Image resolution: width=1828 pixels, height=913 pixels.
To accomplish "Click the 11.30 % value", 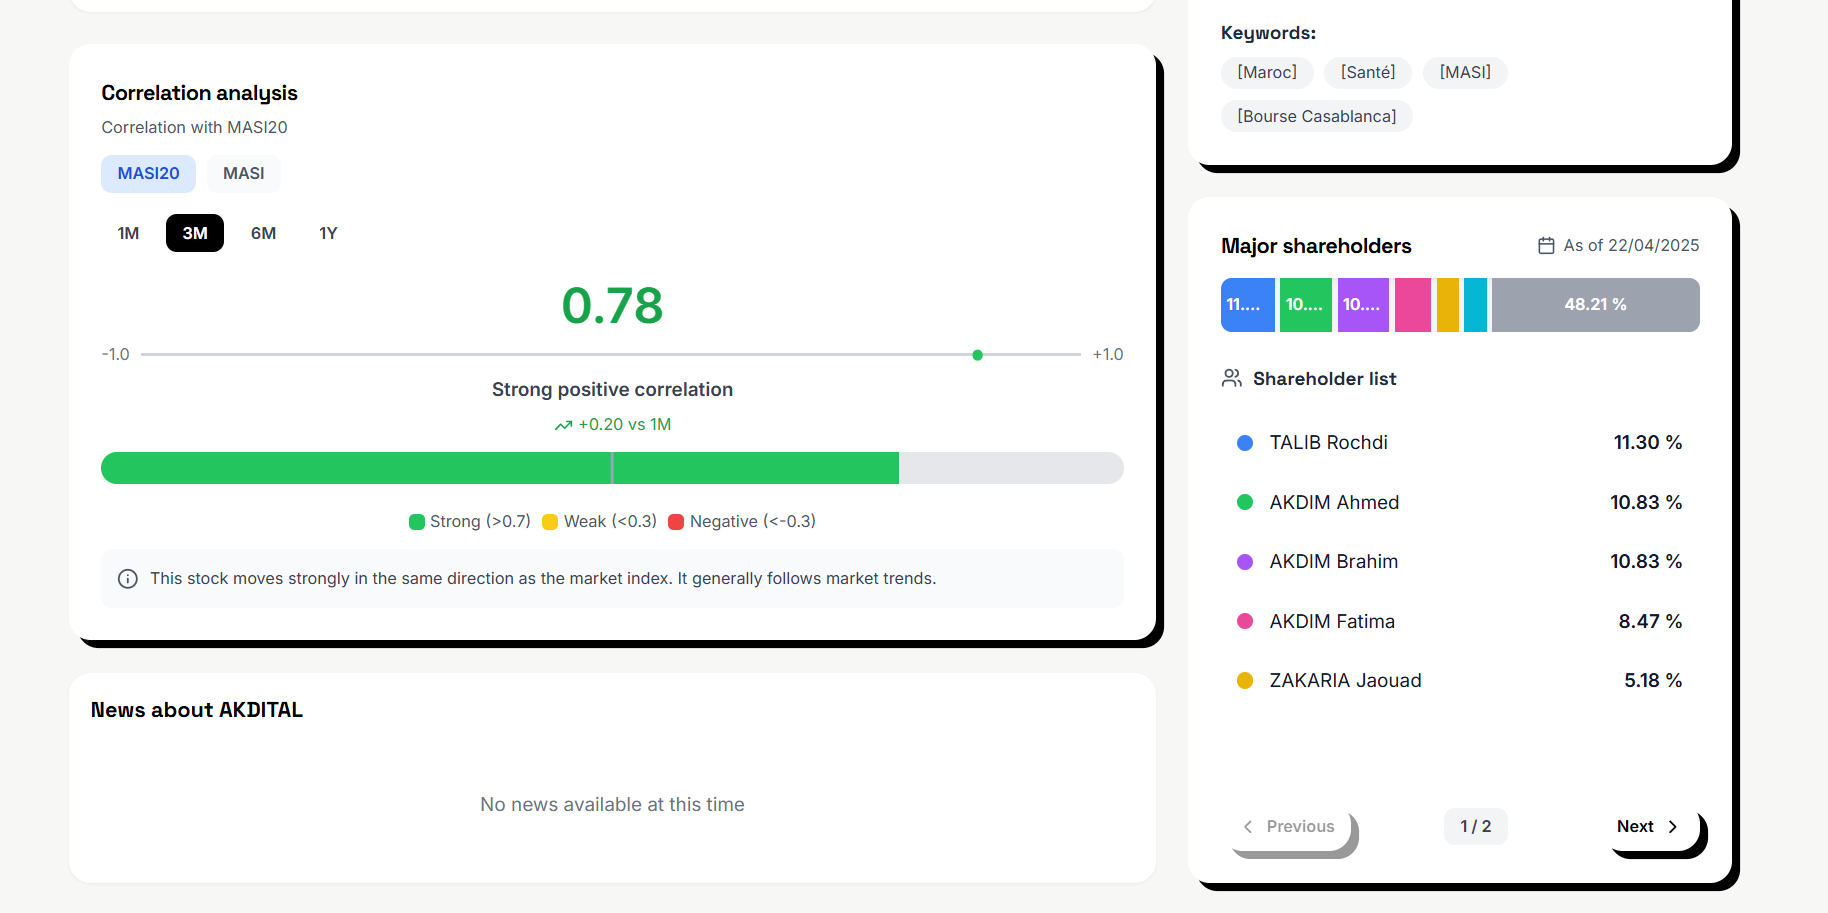I will pos(1648,442).
